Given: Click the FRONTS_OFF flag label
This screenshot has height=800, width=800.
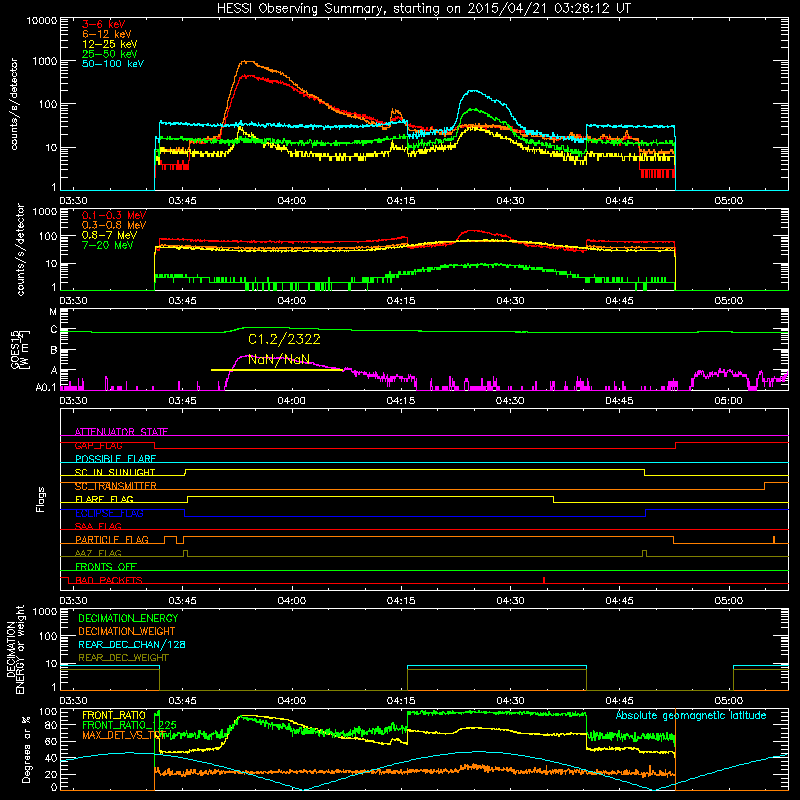Looking at the screenshot, I should (x=106, y=567).
